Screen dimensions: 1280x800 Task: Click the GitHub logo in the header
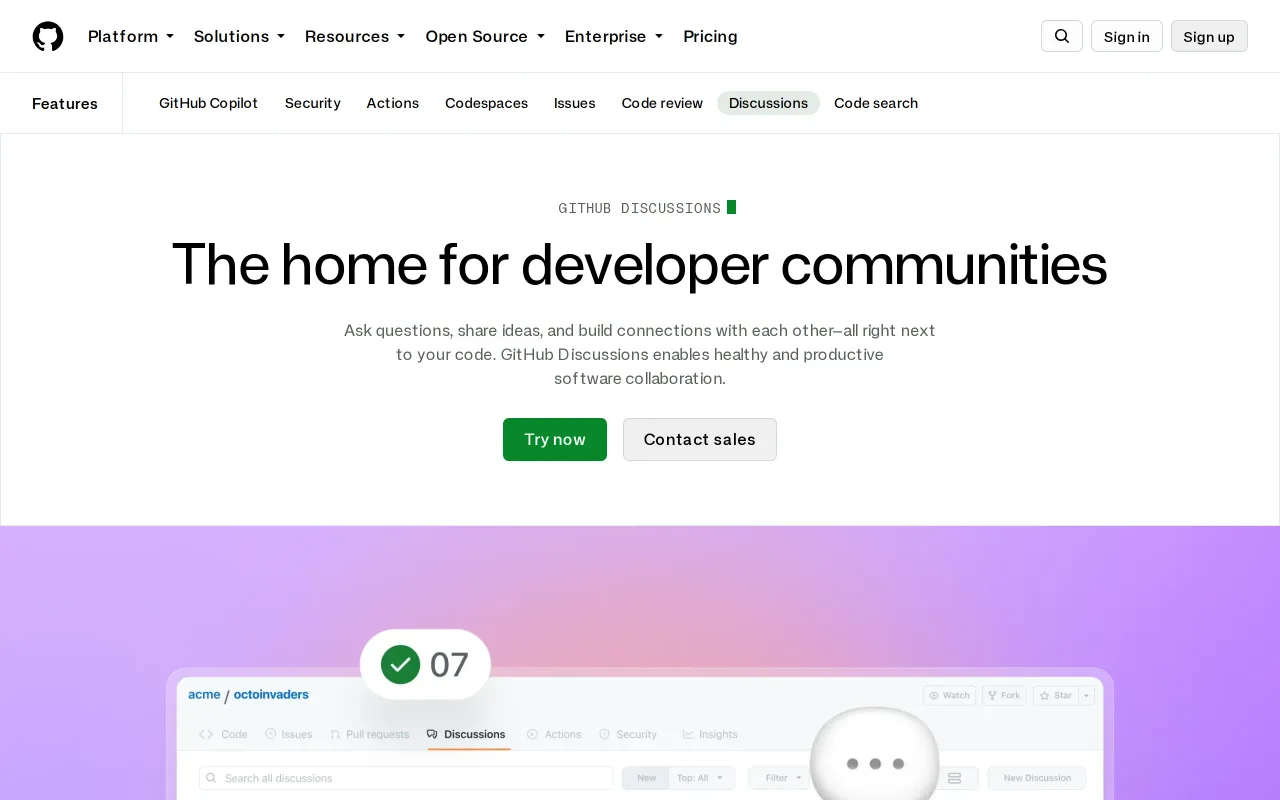tap(48, 36)
